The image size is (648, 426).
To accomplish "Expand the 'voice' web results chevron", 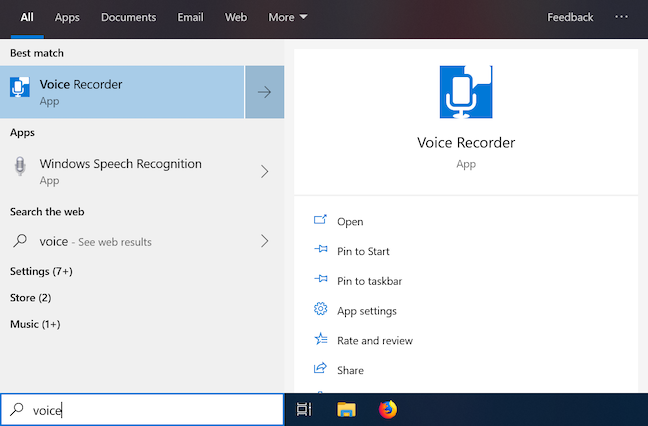I will point(264,241).
